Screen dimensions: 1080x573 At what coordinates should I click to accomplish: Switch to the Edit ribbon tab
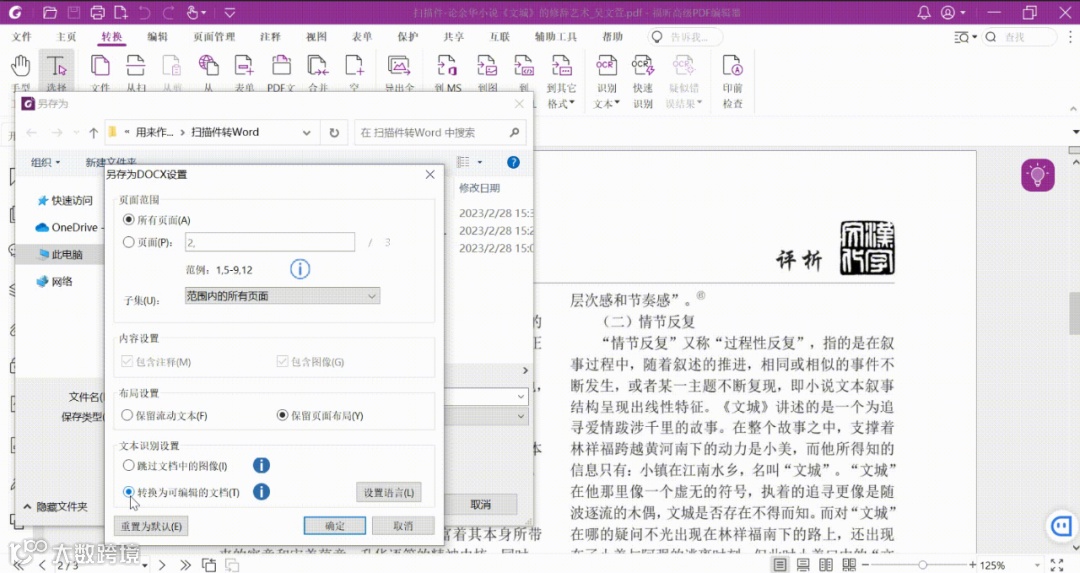pos(157,37)
